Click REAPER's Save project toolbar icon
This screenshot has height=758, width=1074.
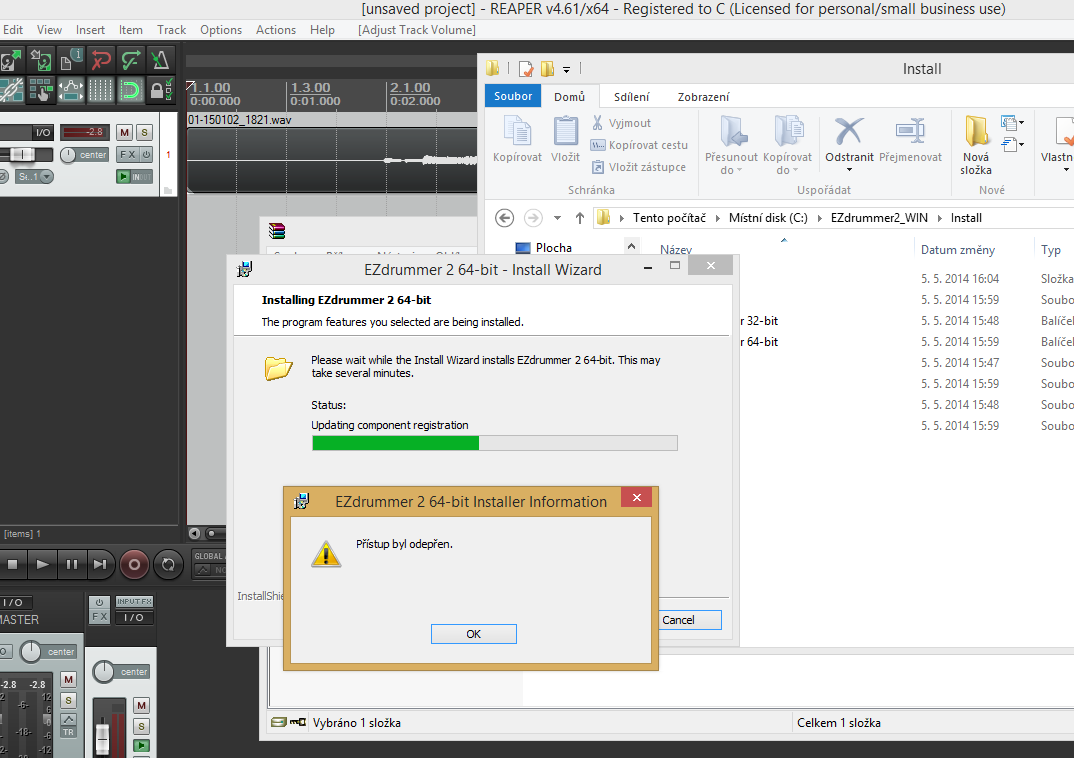tap(41, 60)
